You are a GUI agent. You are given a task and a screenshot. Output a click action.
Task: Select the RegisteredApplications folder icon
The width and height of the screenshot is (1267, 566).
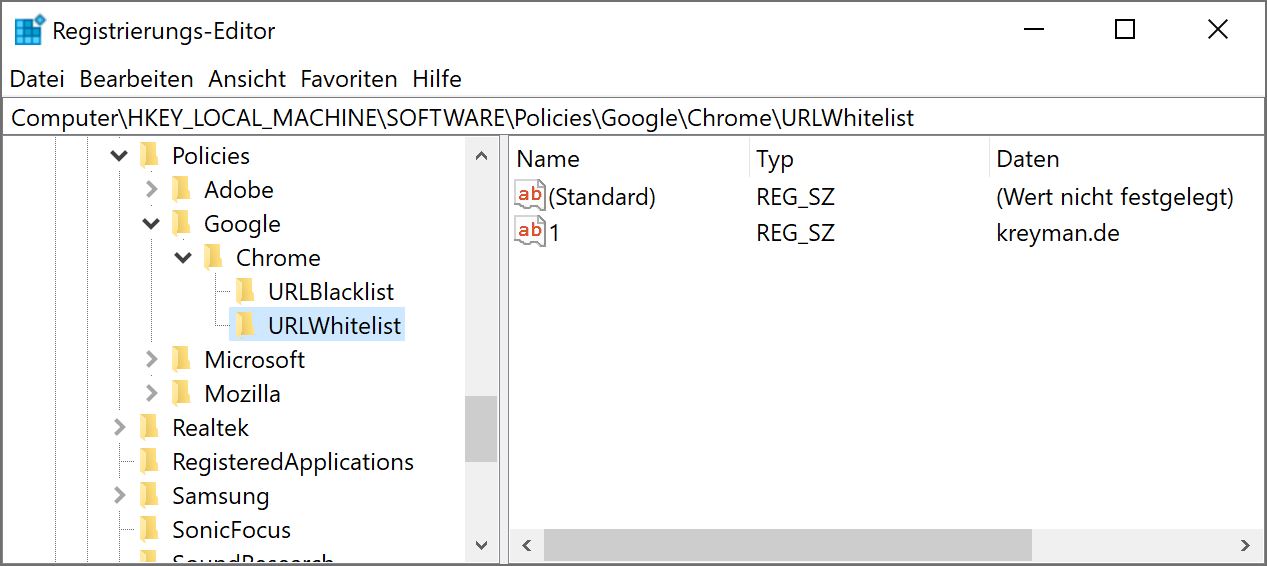150,461
